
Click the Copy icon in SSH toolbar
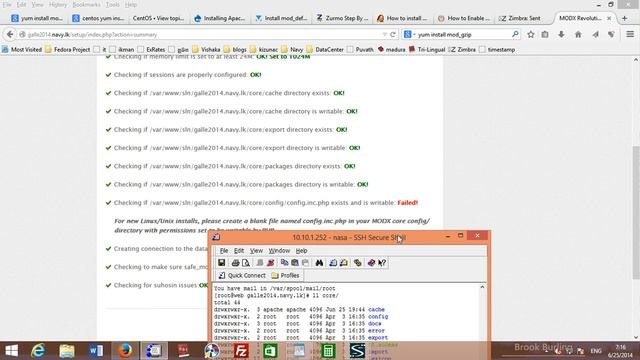pos(284,263)
